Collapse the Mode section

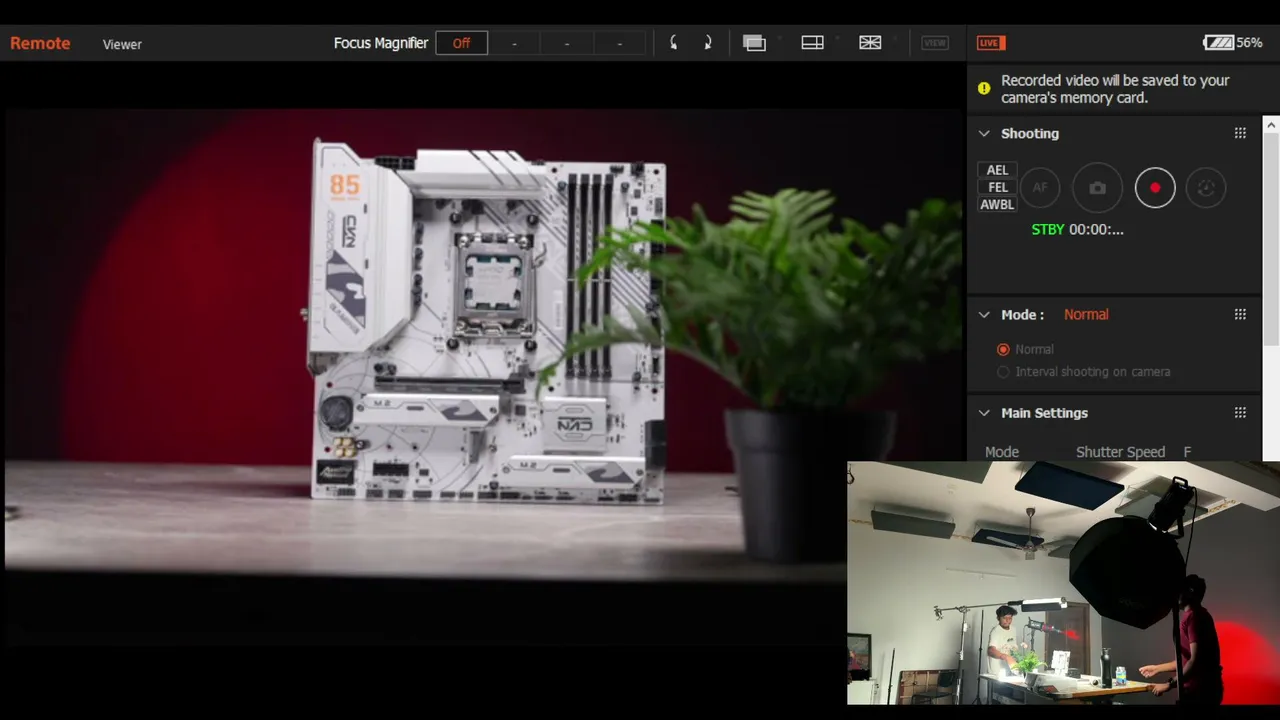tap(984, 314)
